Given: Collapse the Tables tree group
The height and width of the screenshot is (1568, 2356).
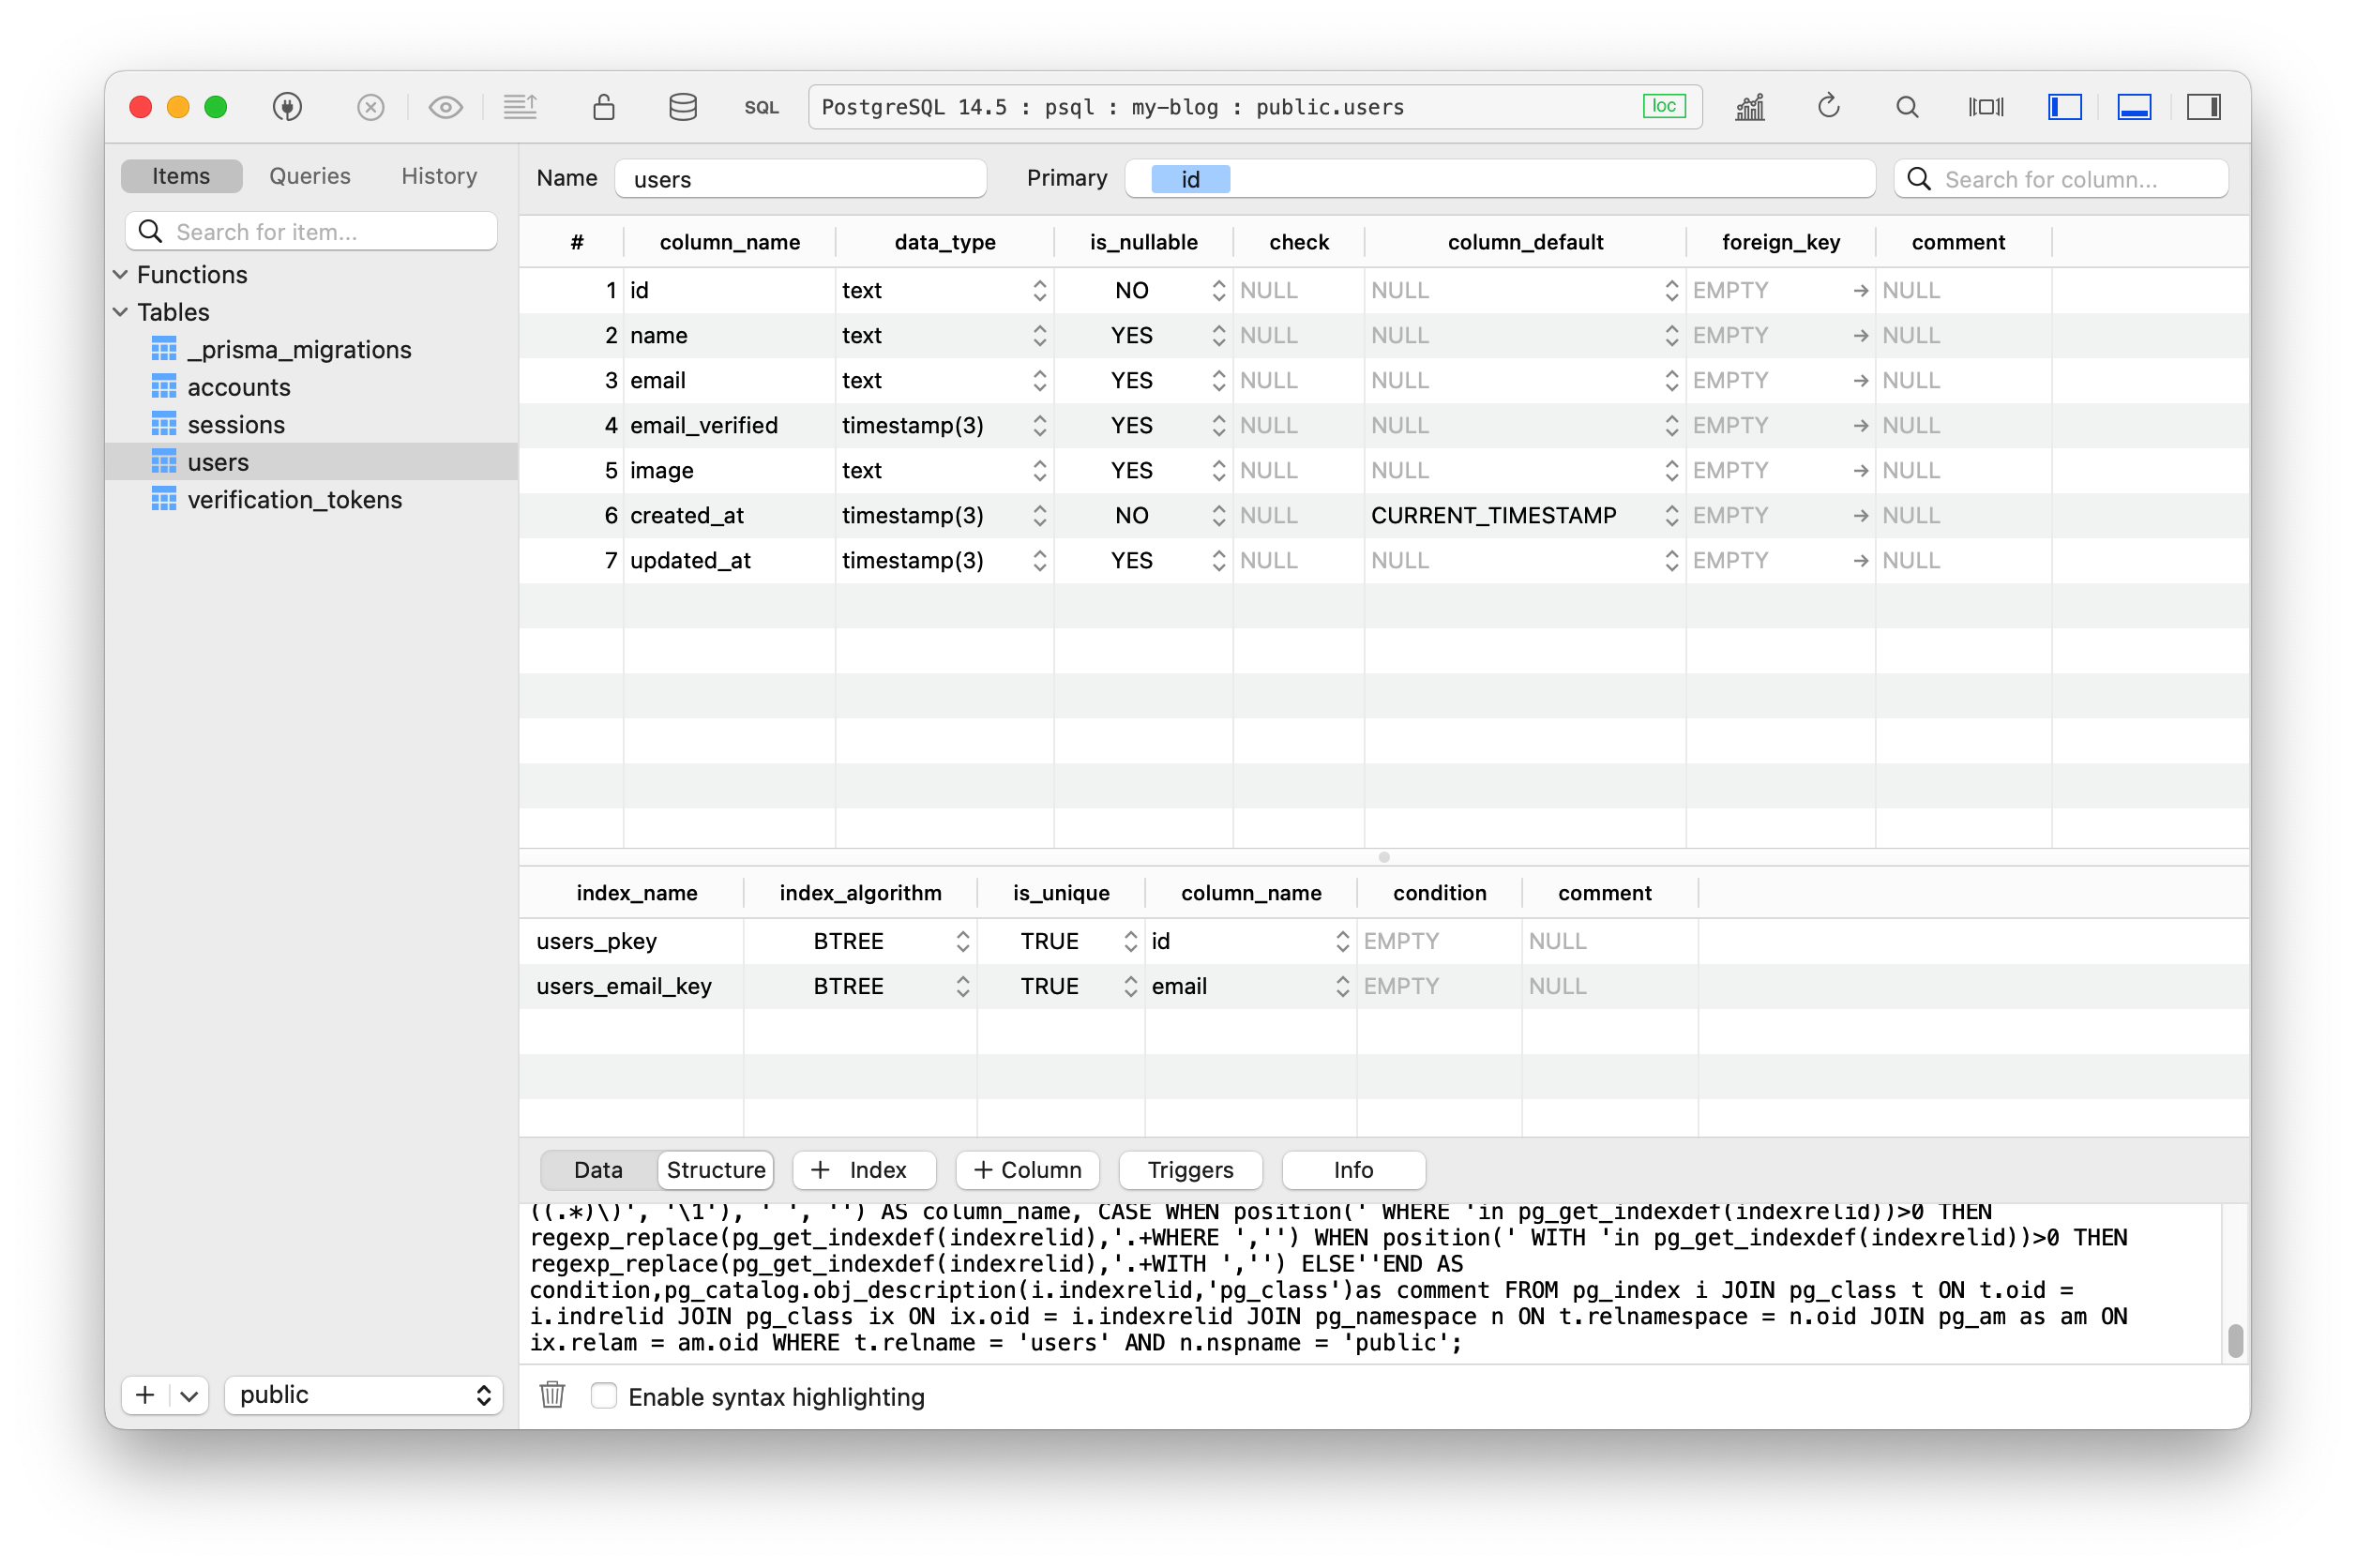Looking at the screenshot, I should pos(120,312).
